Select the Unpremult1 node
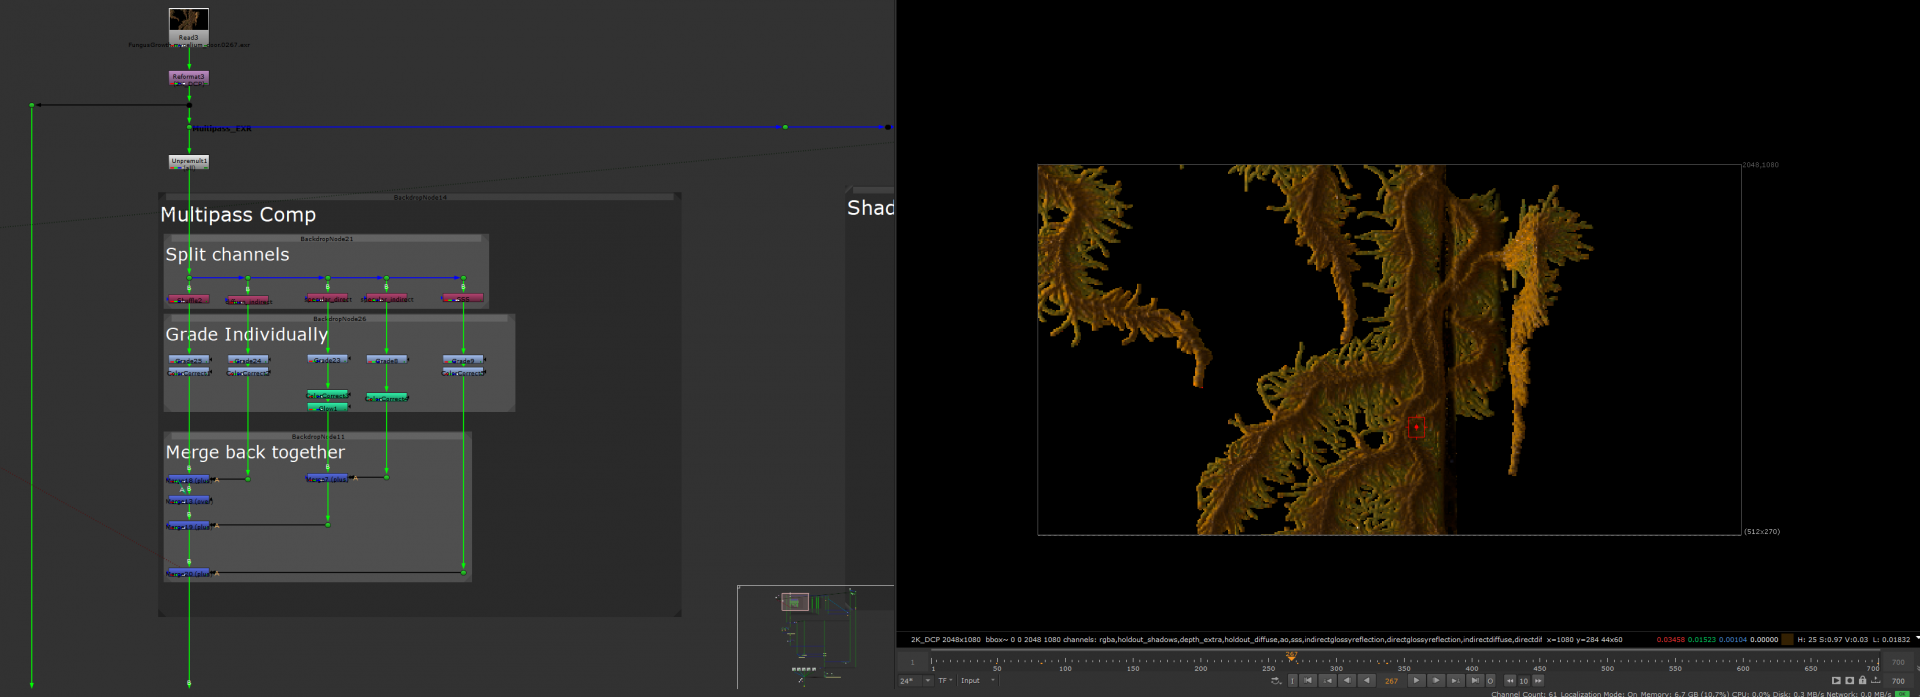 [188, 160]
